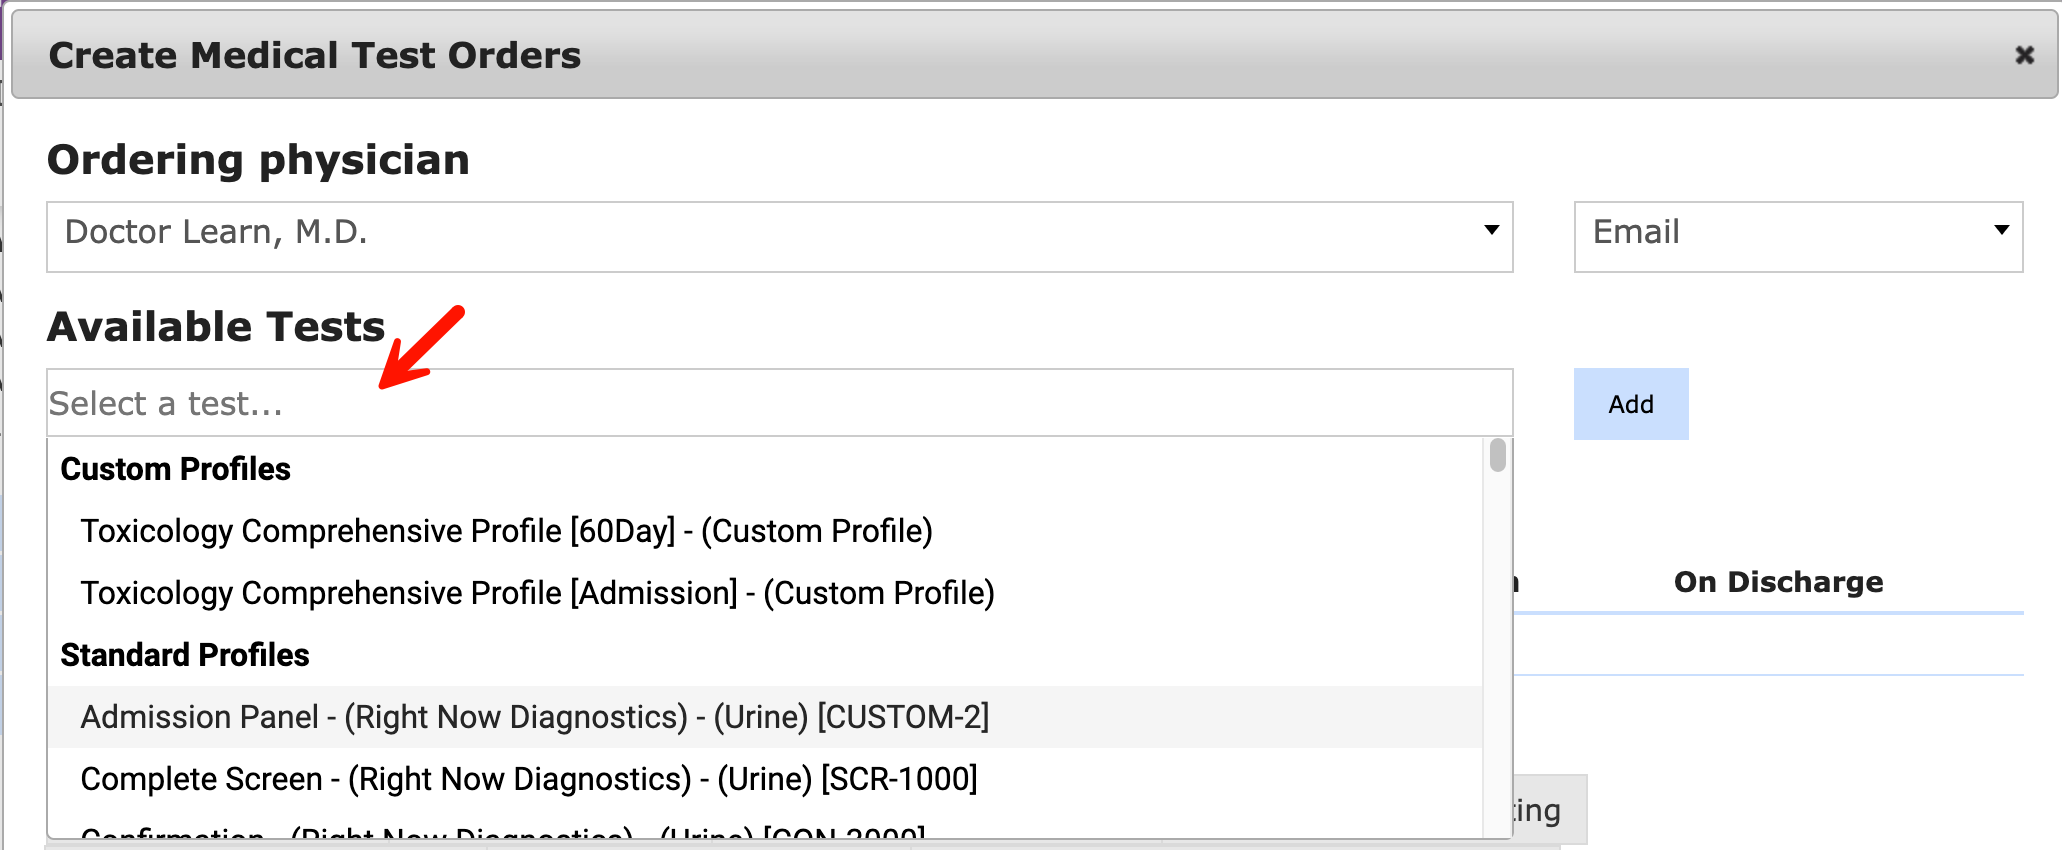The width and height of the screenshot is (2062, 850).
Task: Focus the Select a test search field
Action: tap(778, 403)
